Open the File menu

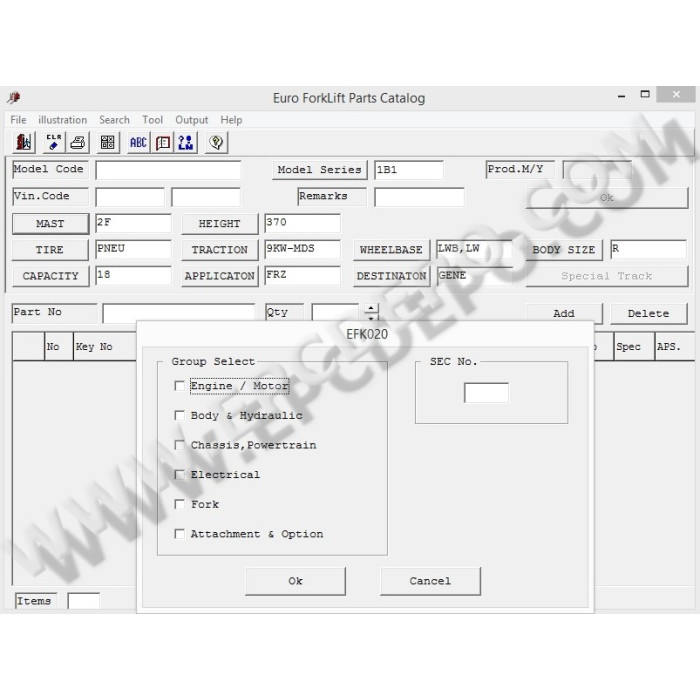(x=18, y=120)
